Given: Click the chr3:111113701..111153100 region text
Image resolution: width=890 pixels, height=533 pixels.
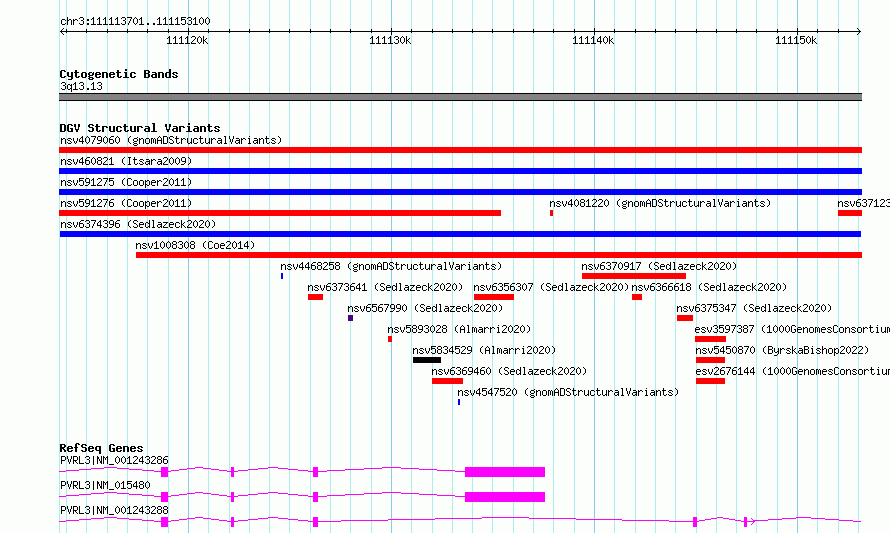Looking at the screenshot, I should (135, 22).
